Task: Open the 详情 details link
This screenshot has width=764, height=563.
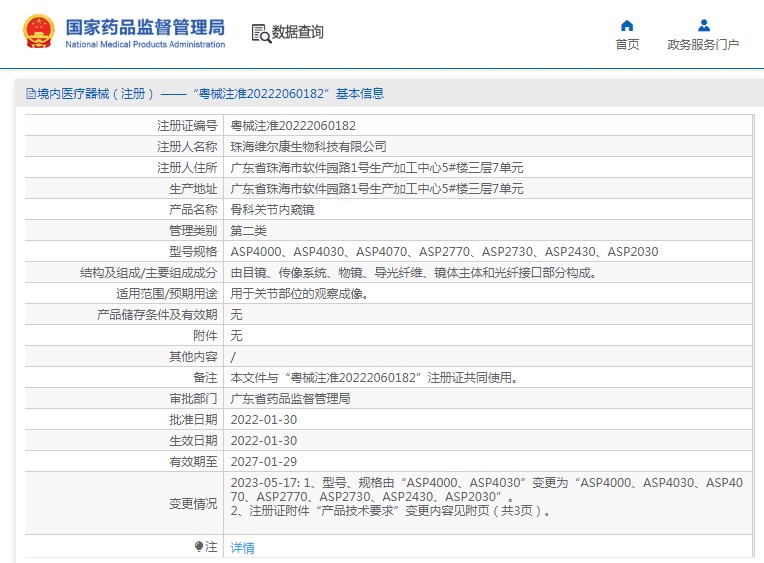Action: [x=242, y=547]
